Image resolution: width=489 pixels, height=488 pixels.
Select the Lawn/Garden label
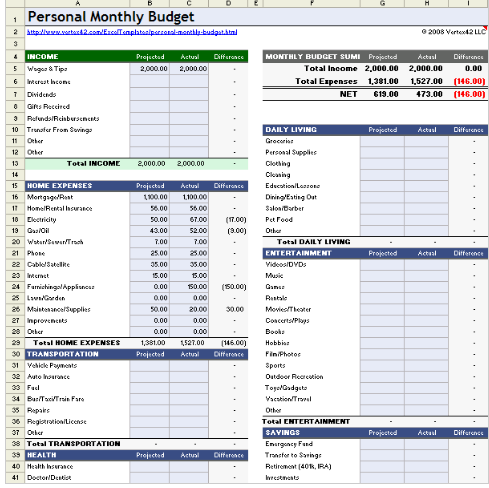tap(46, 298)
